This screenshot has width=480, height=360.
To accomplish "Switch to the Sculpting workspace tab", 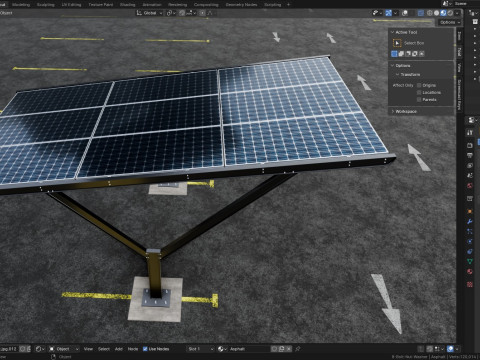I will (46, 5).
